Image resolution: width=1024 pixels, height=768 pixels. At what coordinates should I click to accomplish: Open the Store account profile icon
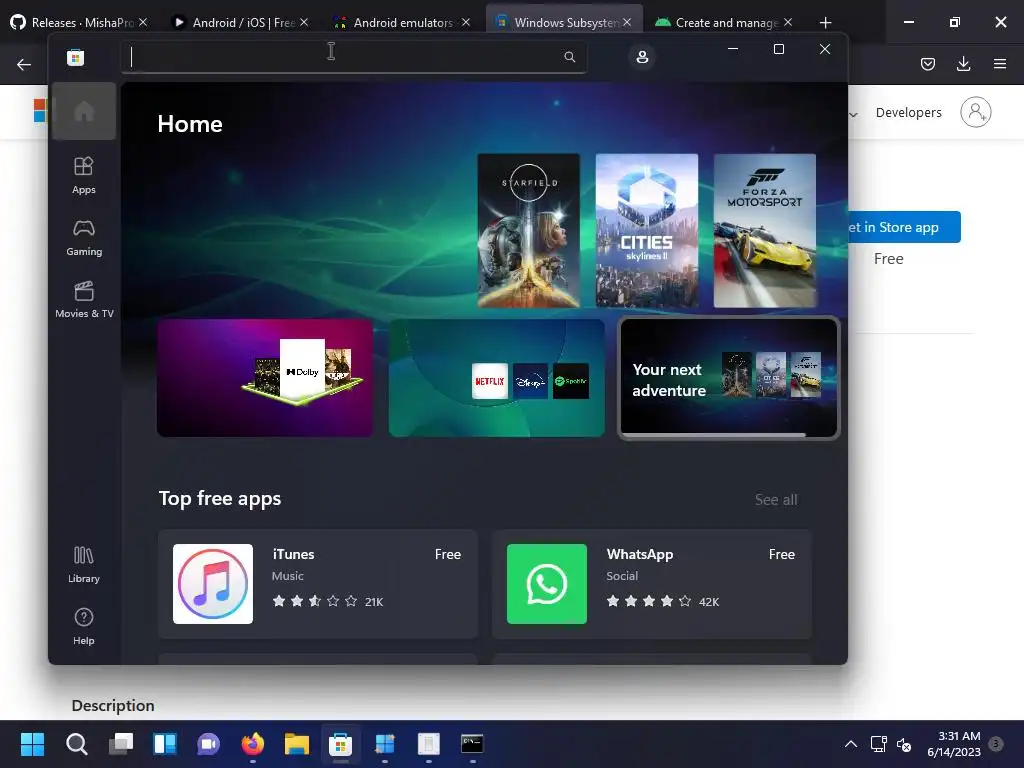point(642,57)
